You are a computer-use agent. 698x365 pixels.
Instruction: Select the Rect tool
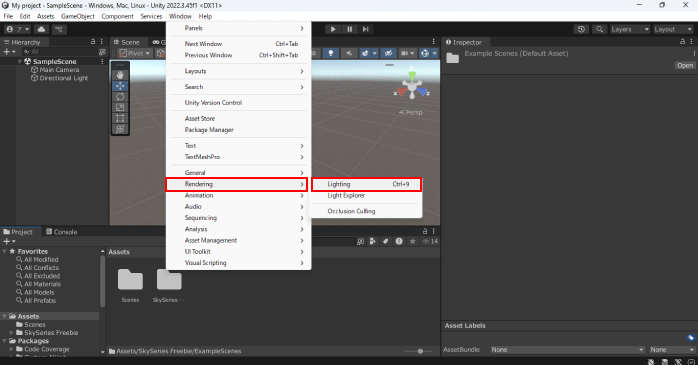coord(120,118)
